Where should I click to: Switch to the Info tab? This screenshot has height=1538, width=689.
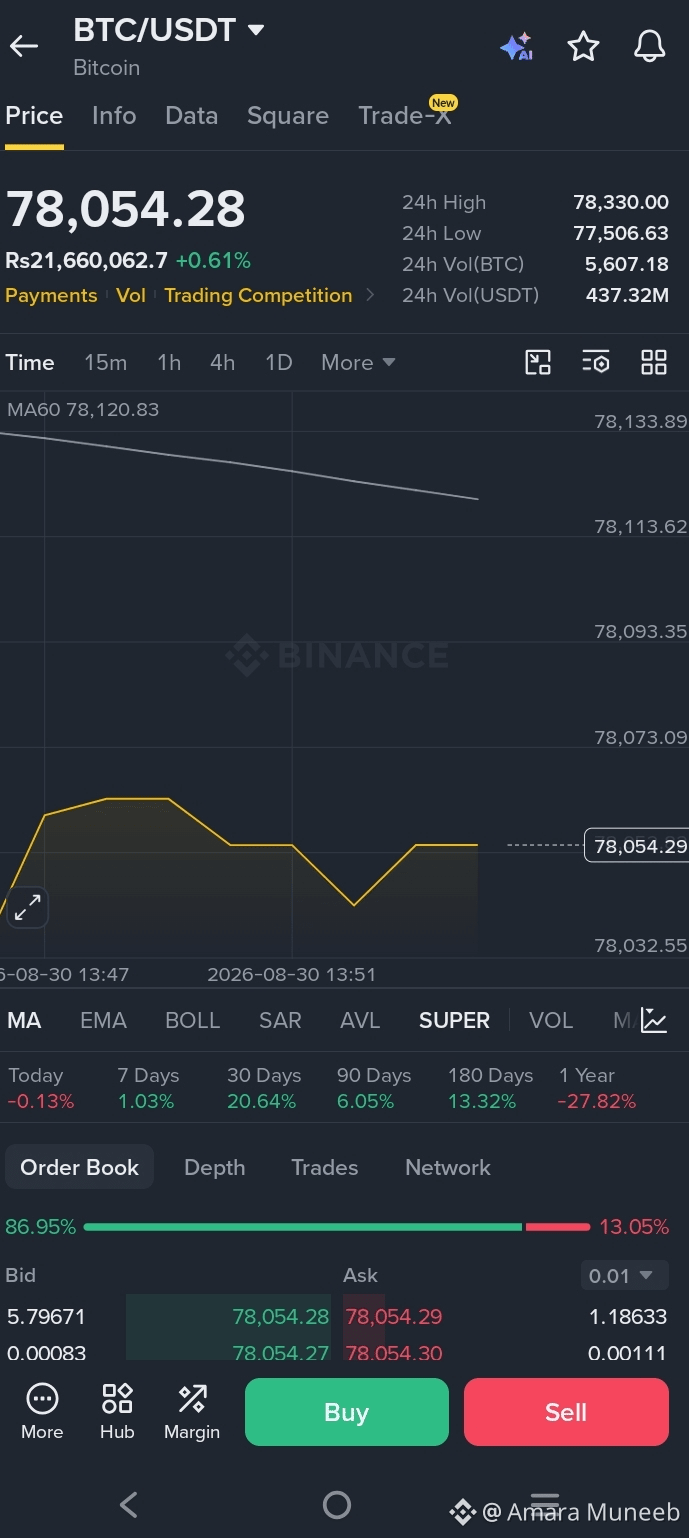point(114,116)
